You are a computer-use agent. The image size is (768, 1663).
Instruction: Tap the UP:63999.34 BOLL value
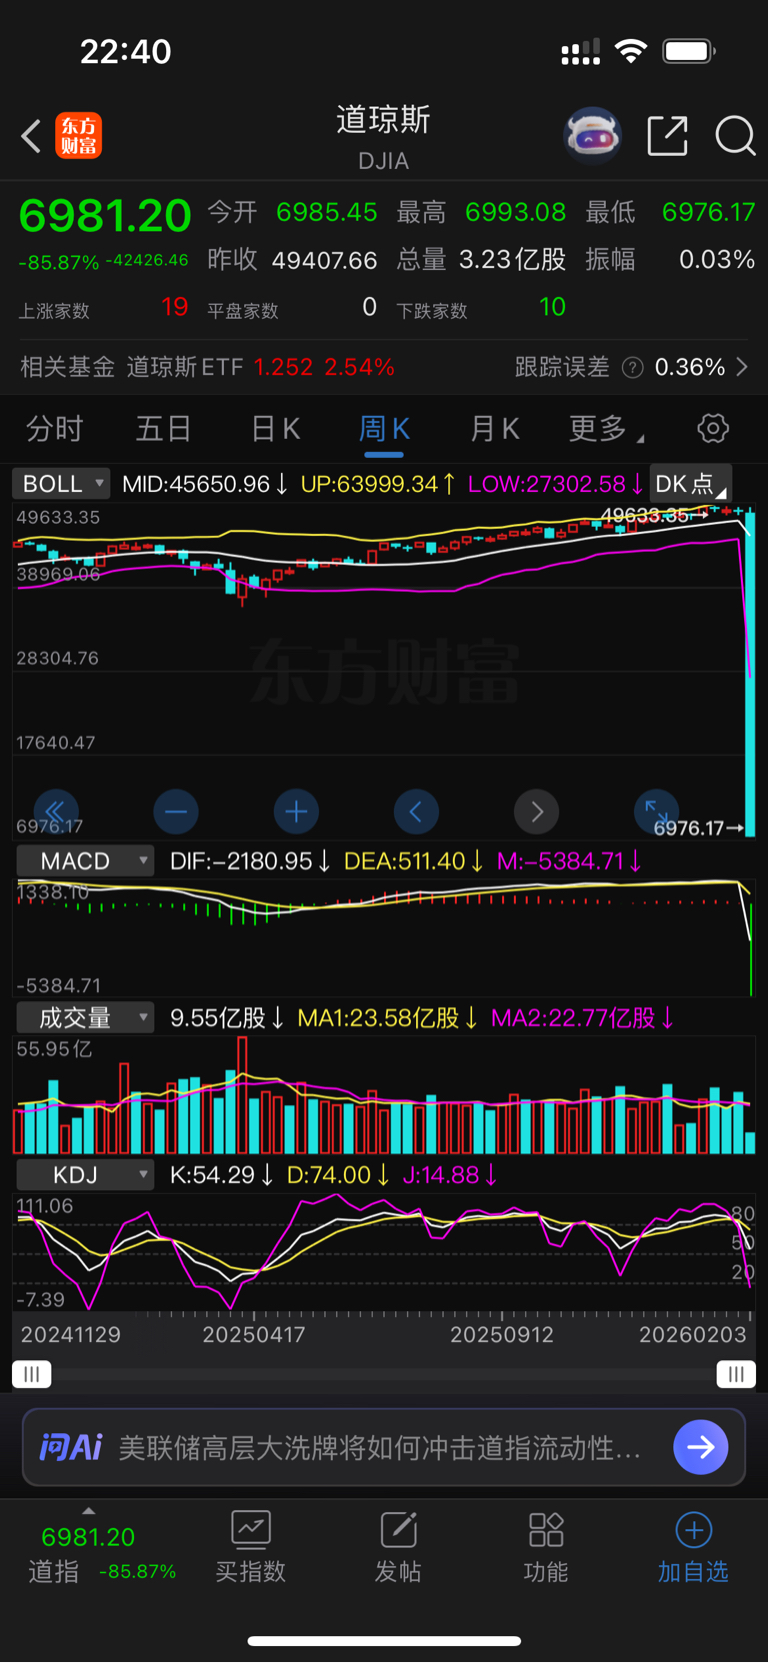pyautogui.click(x=378, y=484)
